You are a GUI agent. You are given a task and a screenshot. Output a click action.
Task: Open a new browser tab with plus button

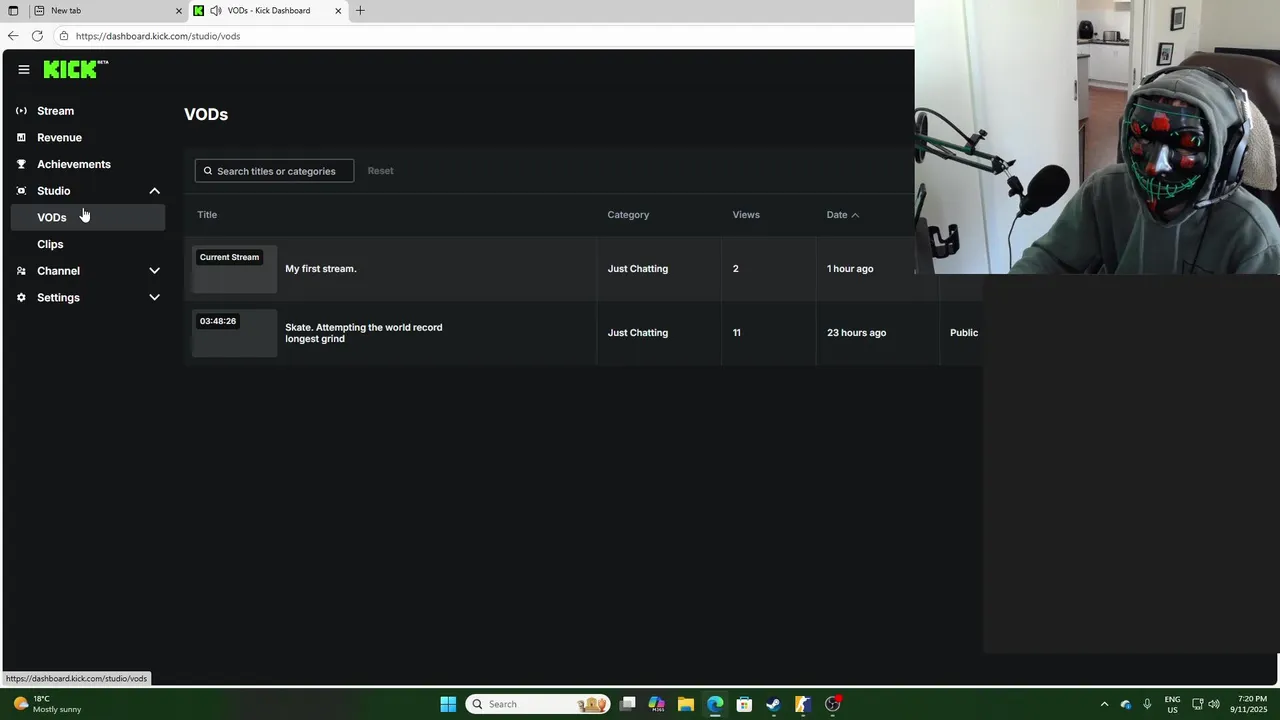pos(360,11)
